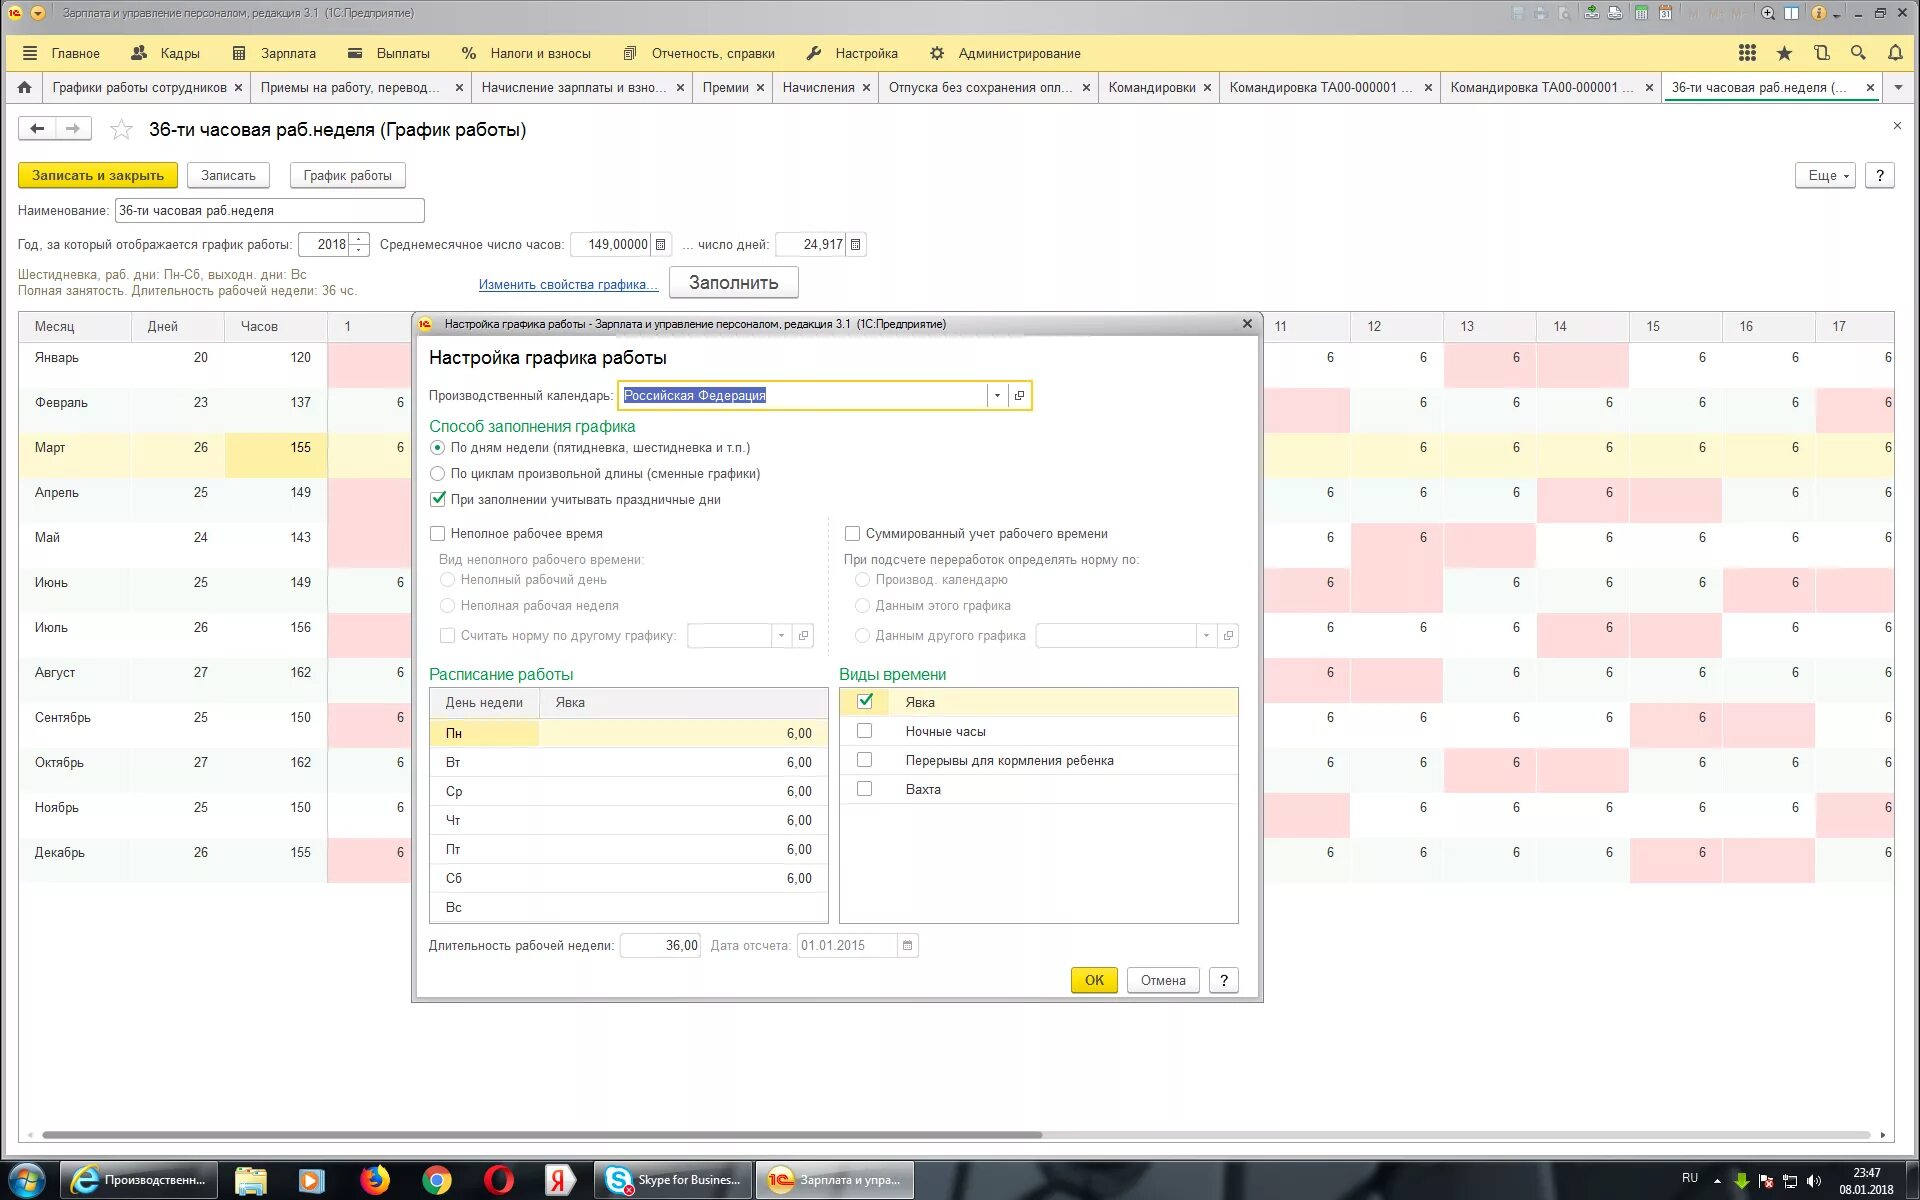1920x1200 pixels.
Task: Enable Суммированный учет рабочего времени checkbox
Action: pos(852,533)
